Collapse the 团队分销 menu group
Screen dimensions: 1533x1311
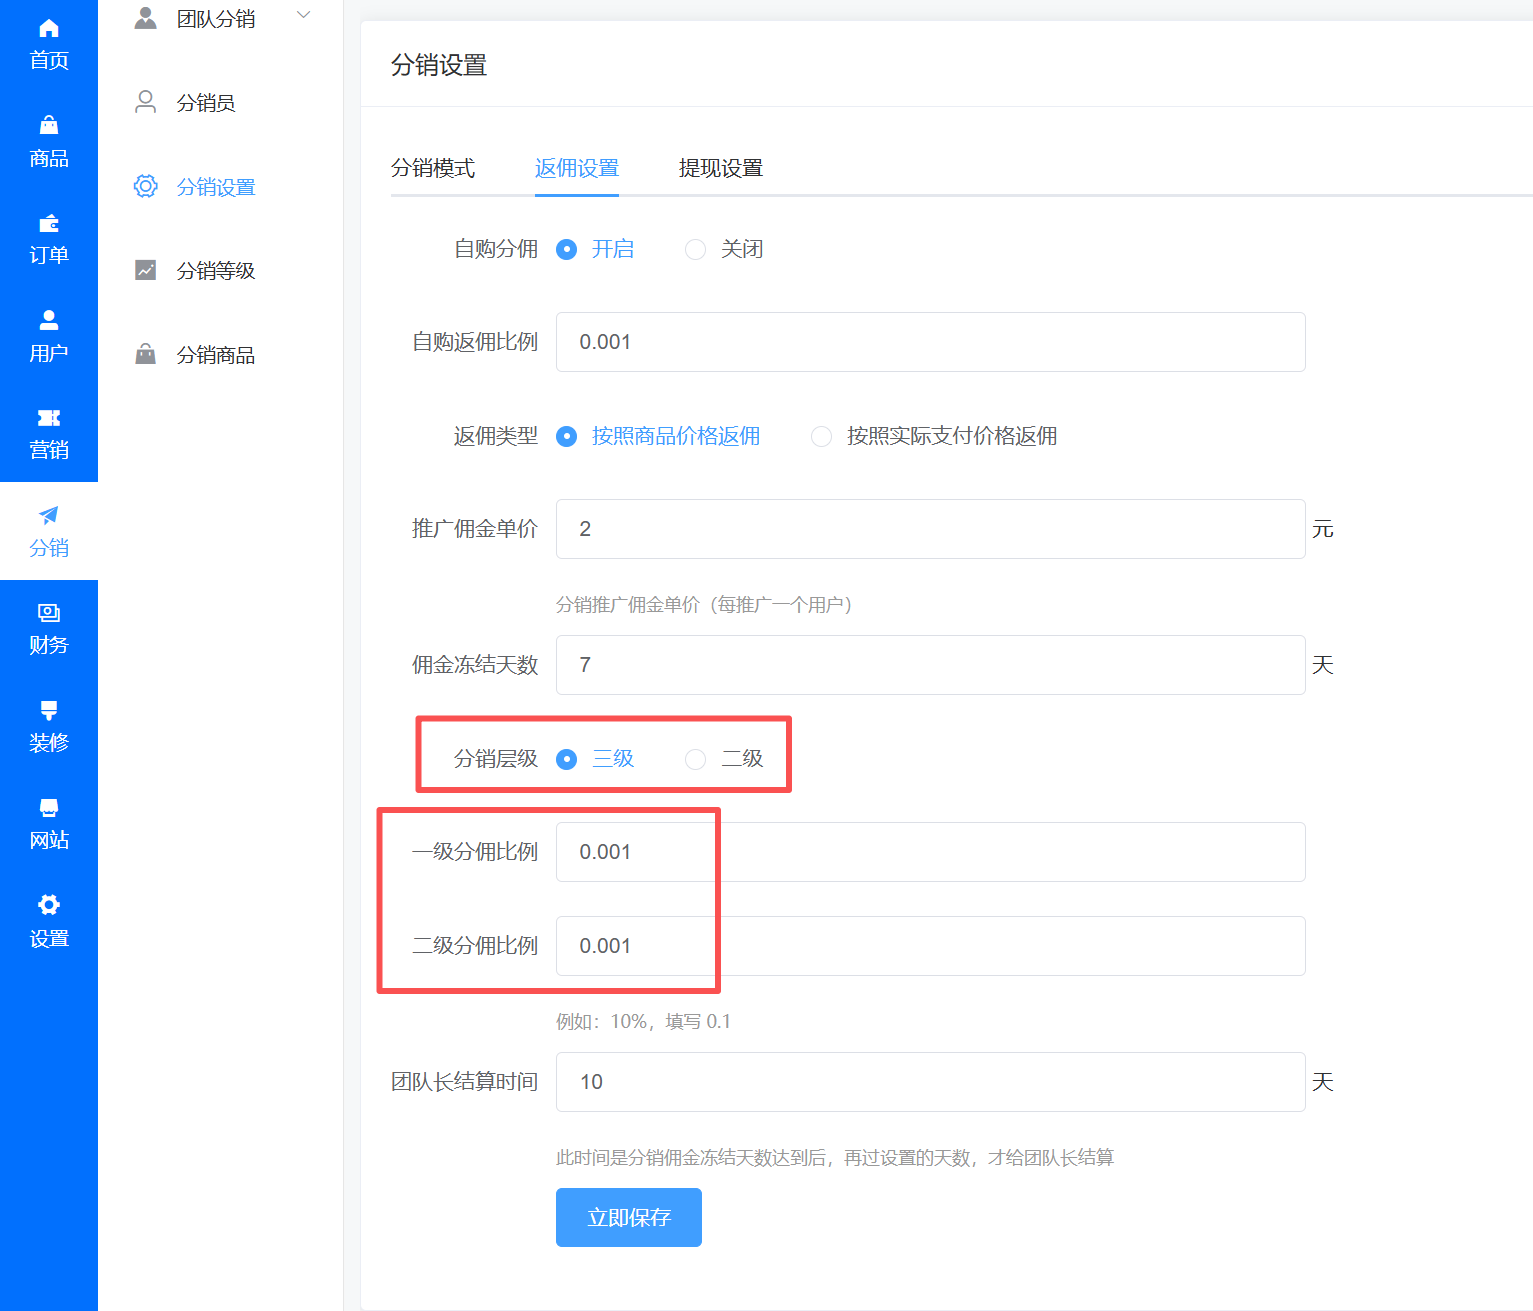(302, 15)
